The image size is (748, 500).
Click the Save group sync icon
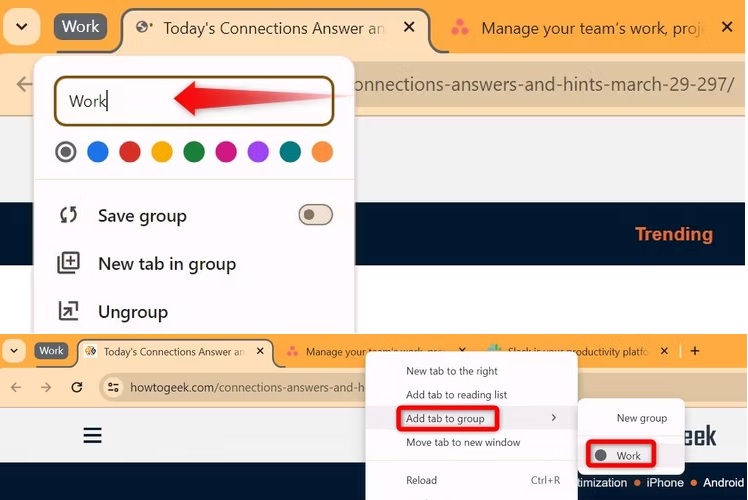point(68,216)
